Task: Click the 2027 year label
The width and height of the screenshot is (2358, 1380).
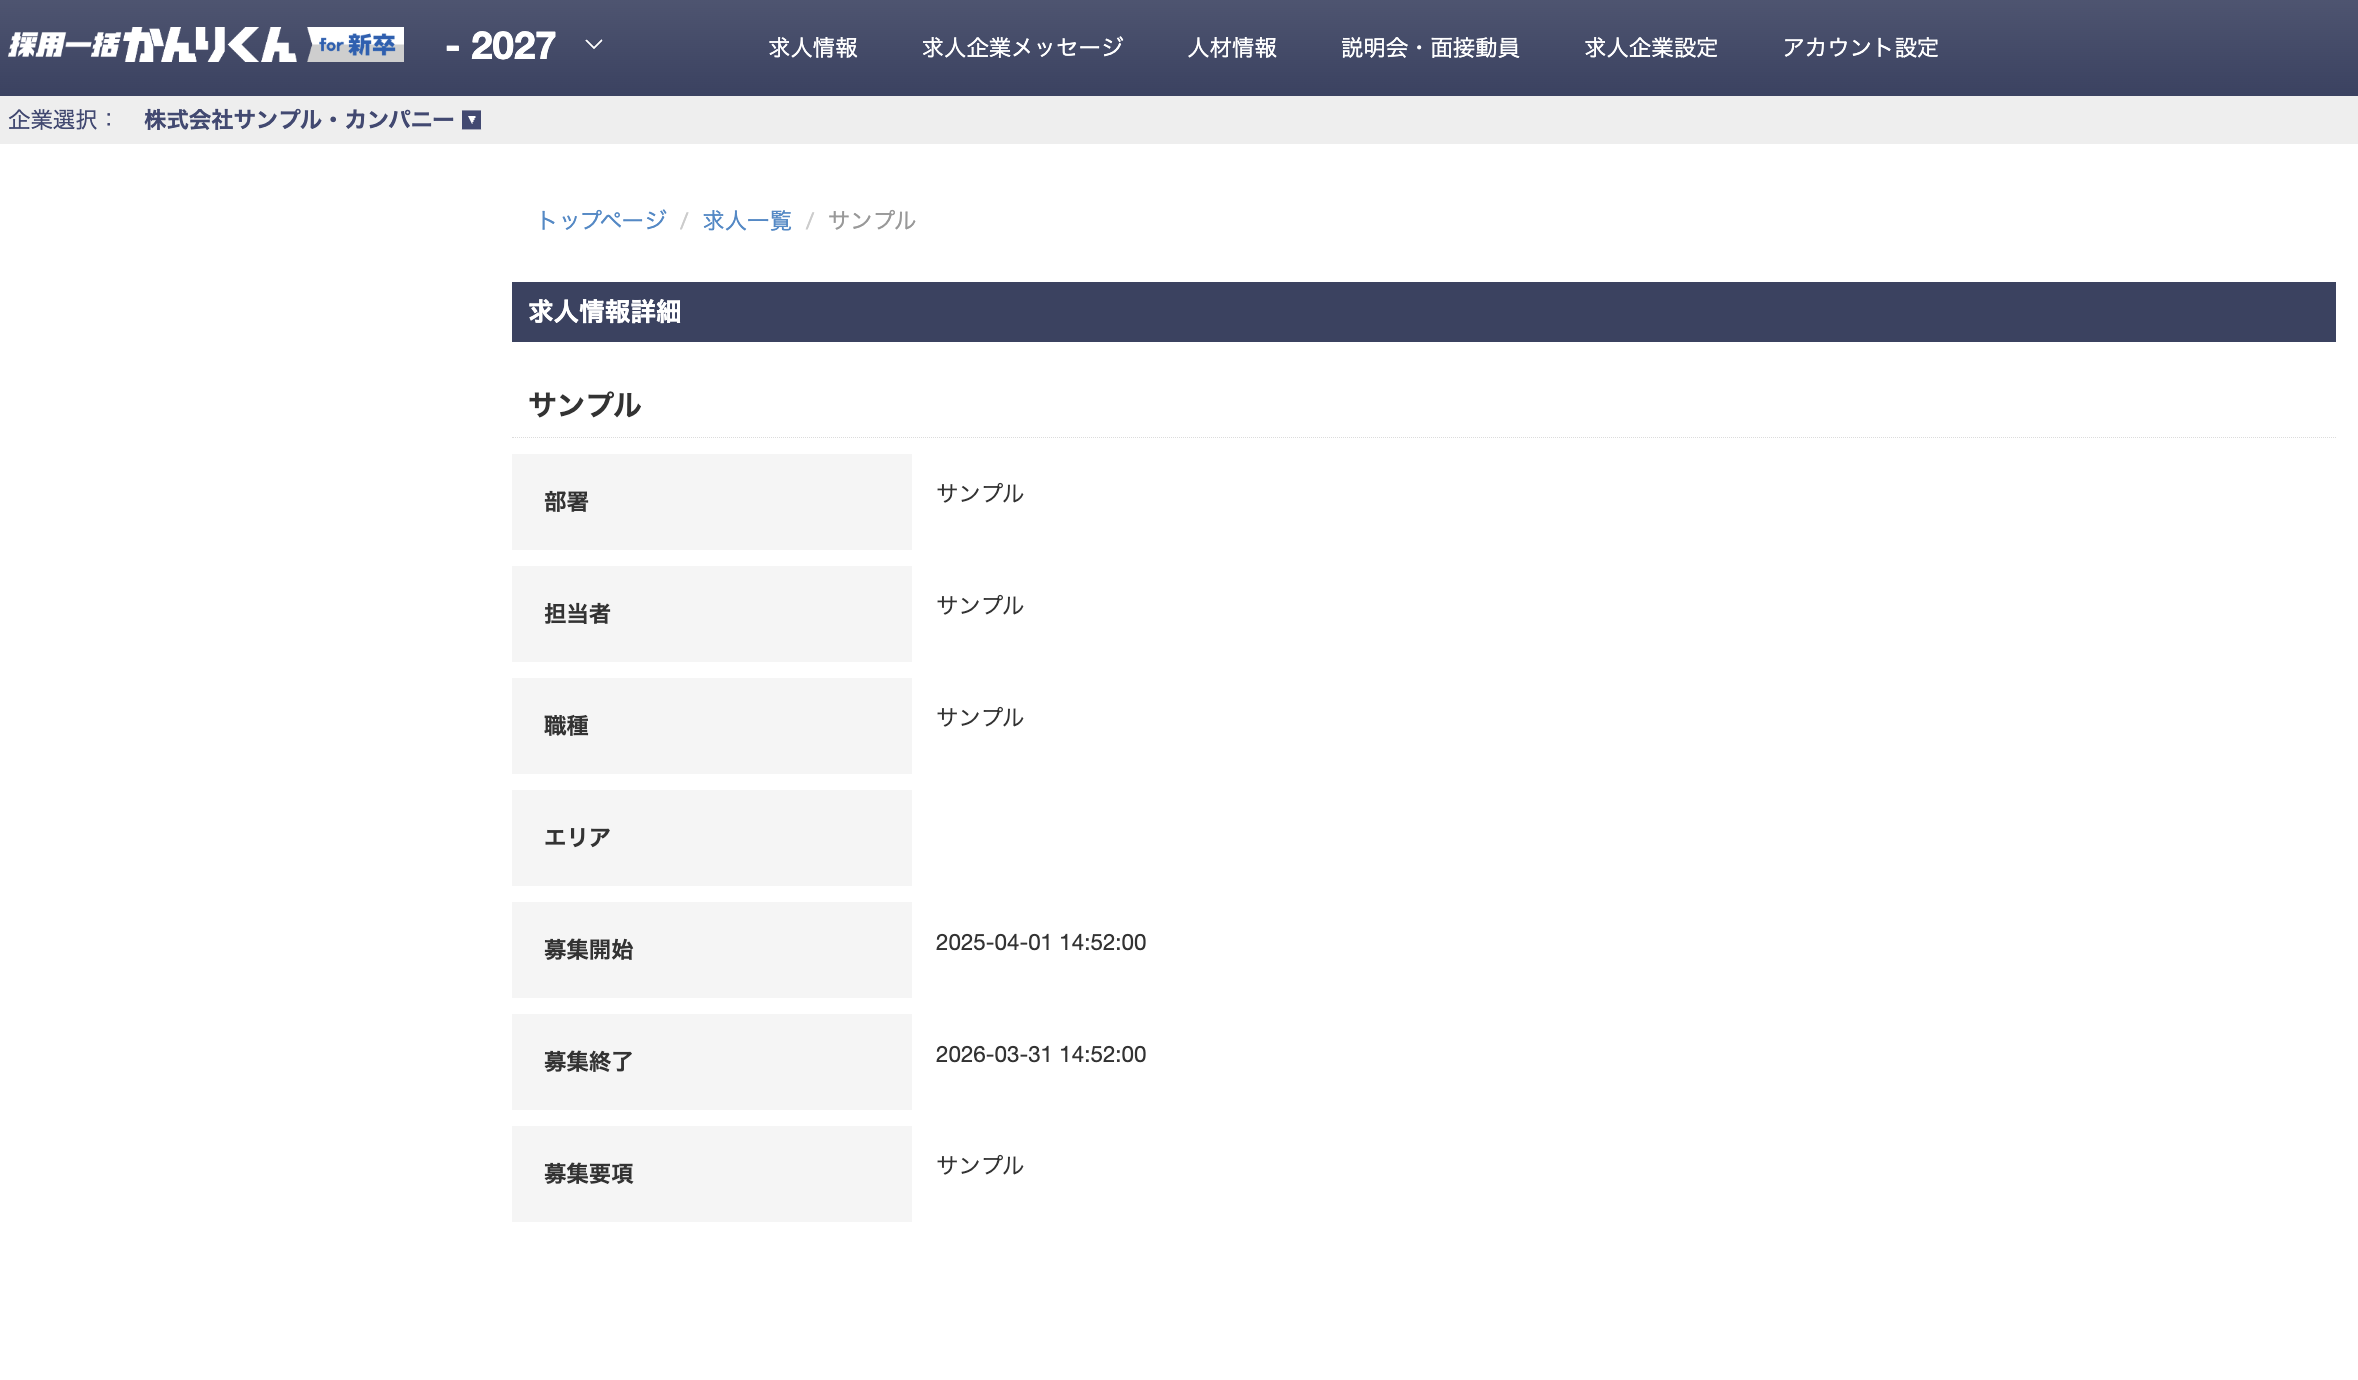Action: (x=512, y=46)
